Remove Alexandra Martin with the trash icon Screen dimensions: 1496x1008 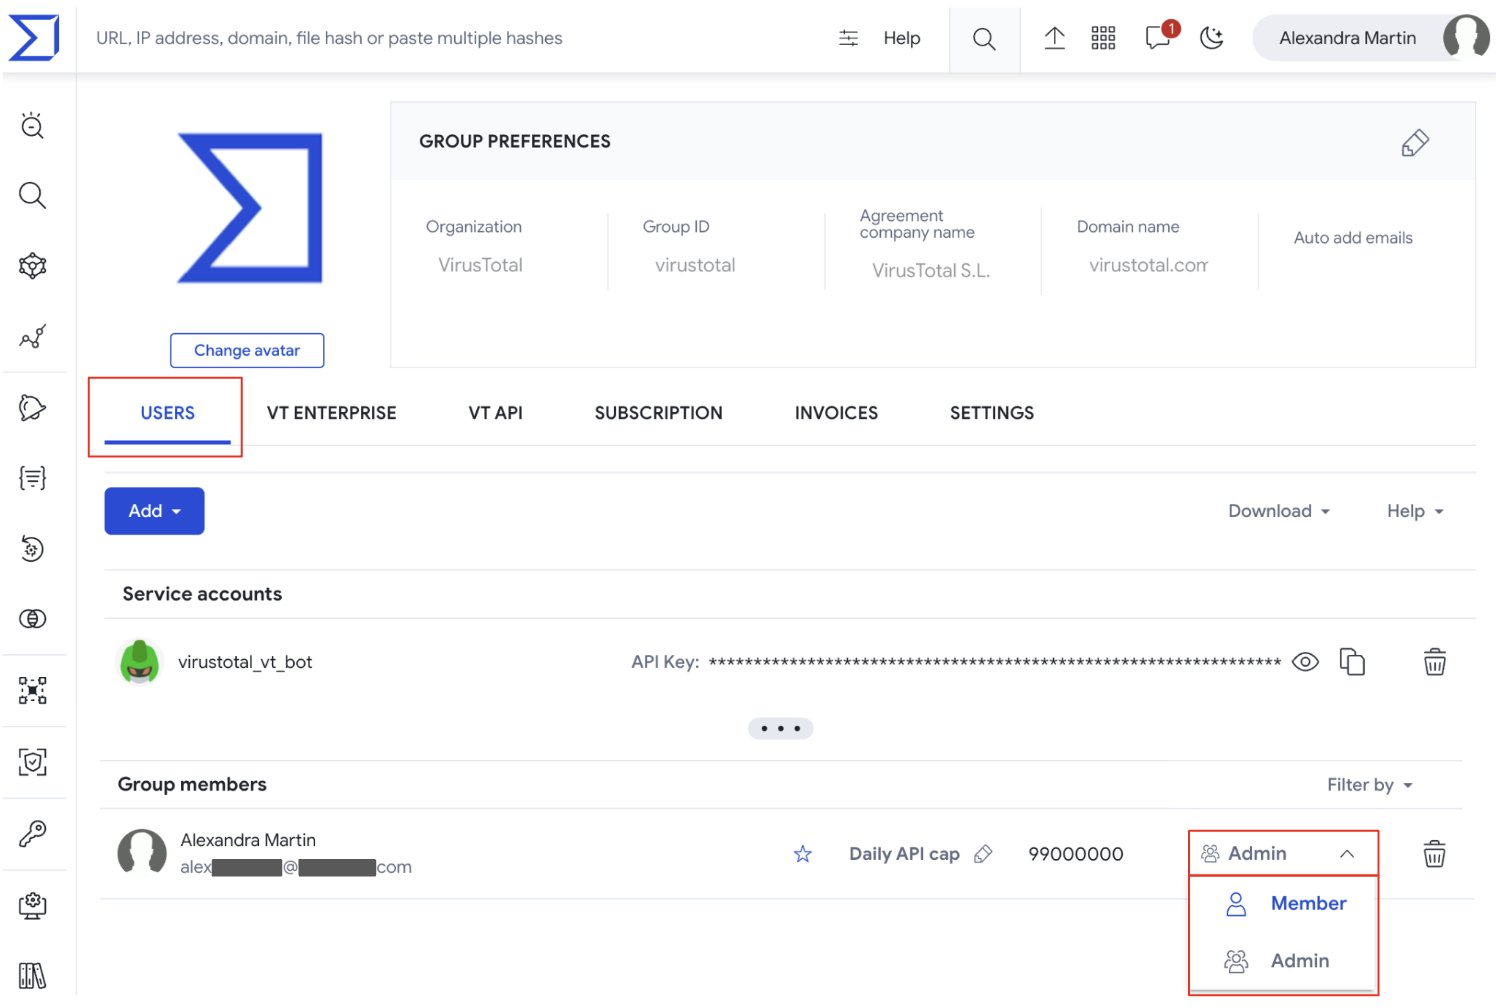1434,854
